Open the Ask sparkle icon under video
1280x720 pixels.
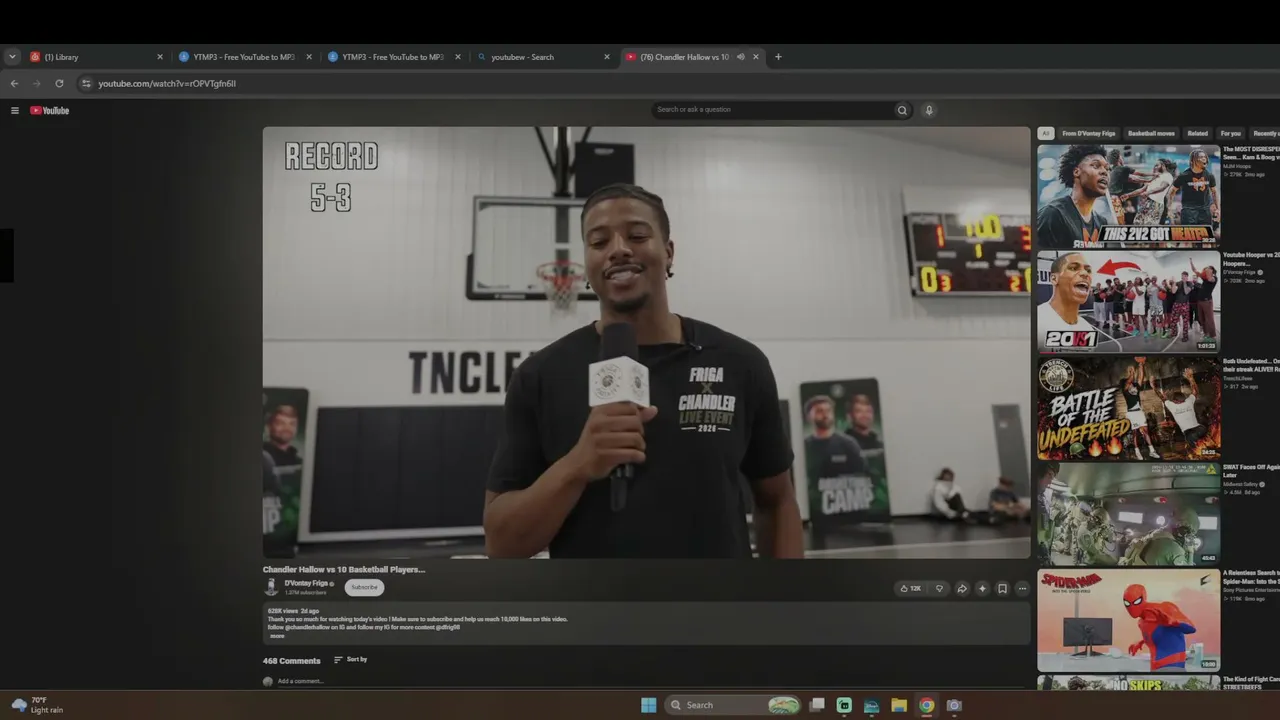click(x=982, y=589)
